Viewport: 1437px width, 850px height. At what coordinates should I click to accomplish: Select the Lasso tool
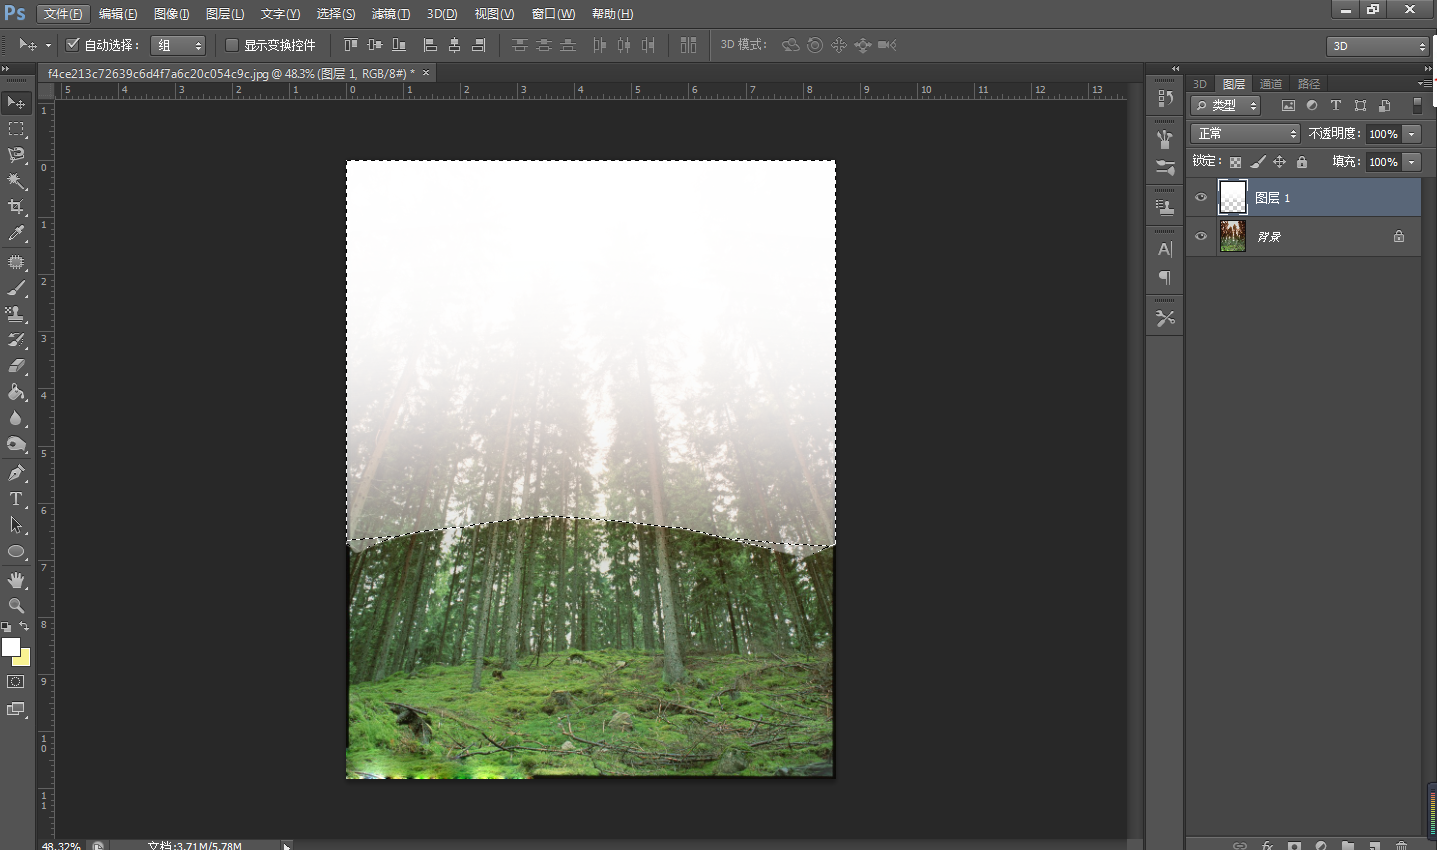click(16, 155)
